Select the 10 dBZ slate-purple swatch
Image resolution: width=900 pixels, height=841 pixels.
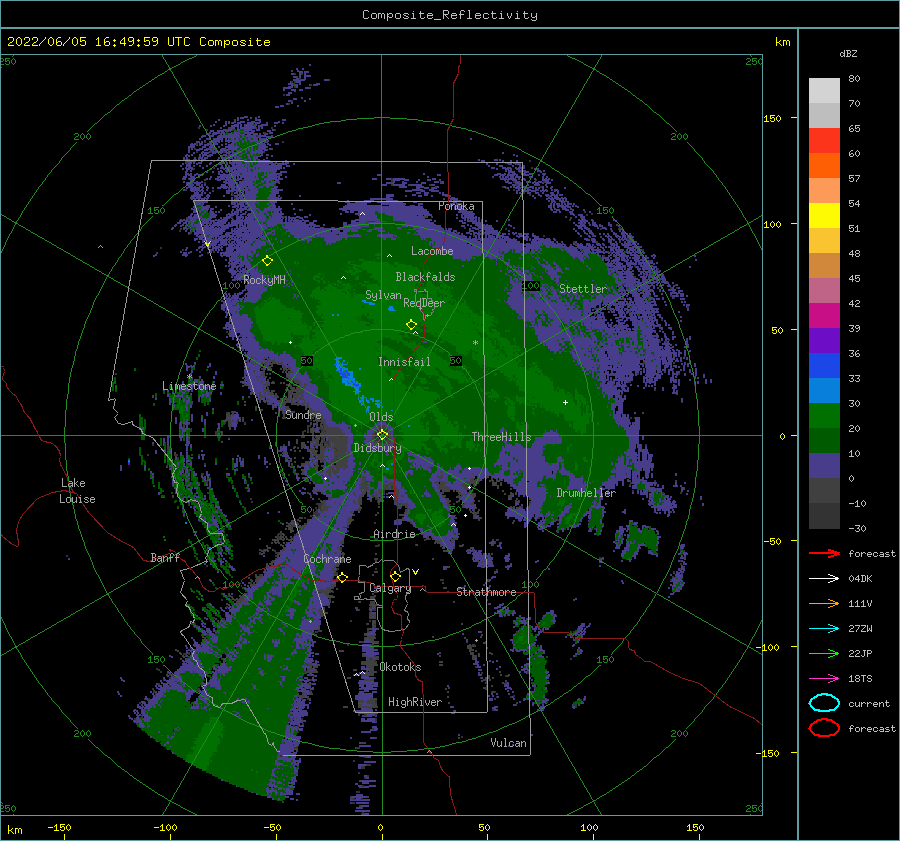click(824, 466)
